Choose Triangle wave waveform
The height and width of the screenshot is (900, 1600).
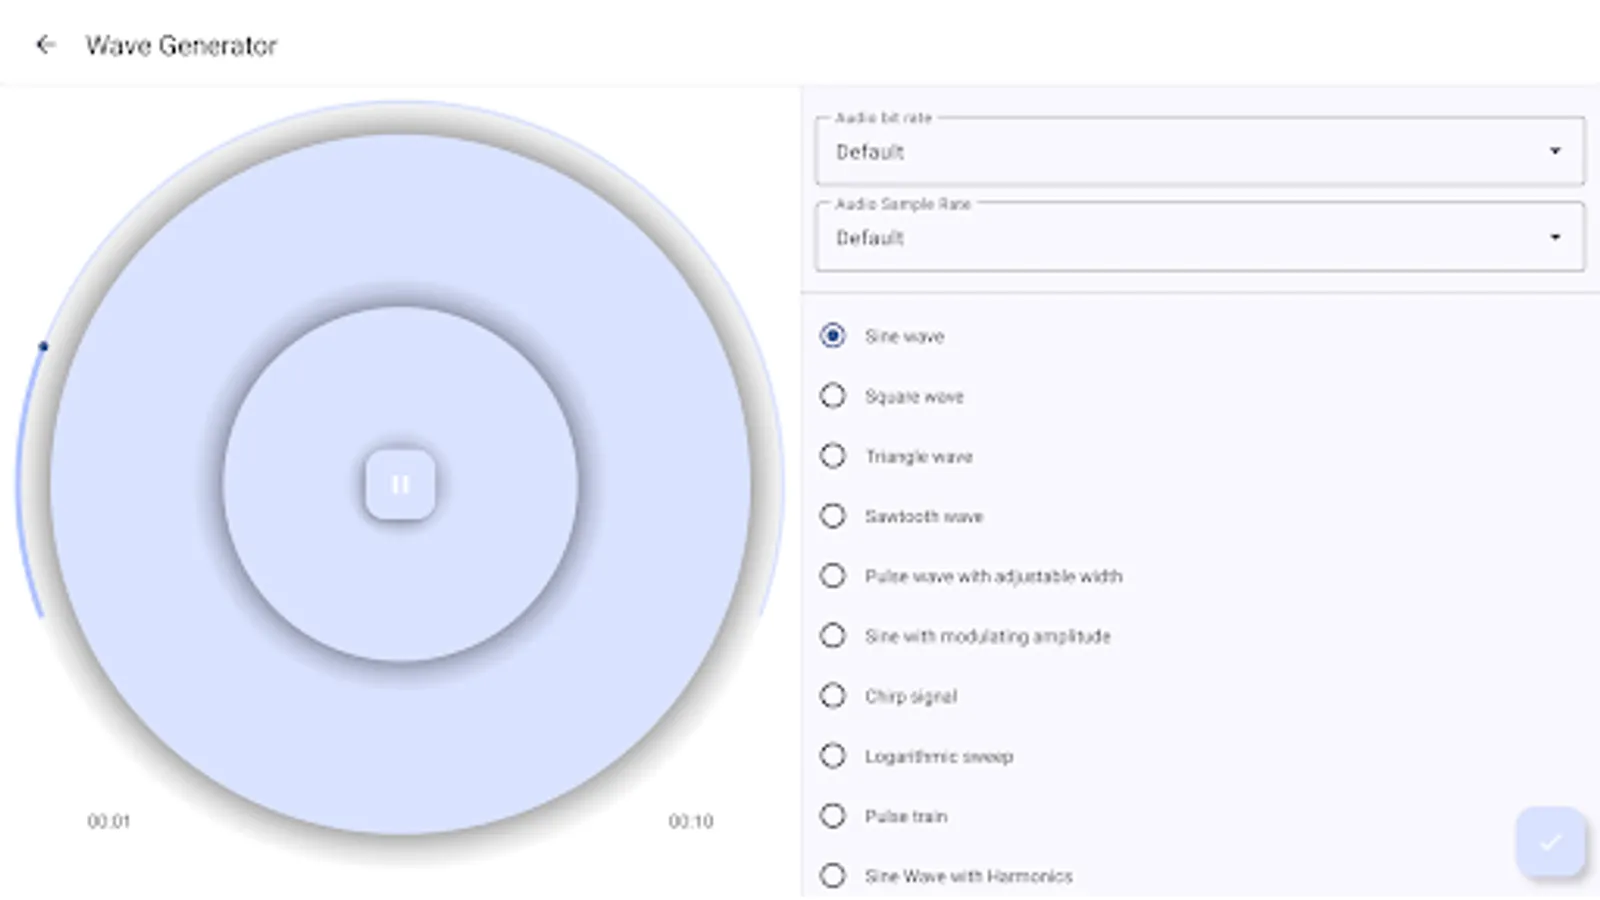click(833, 456)
